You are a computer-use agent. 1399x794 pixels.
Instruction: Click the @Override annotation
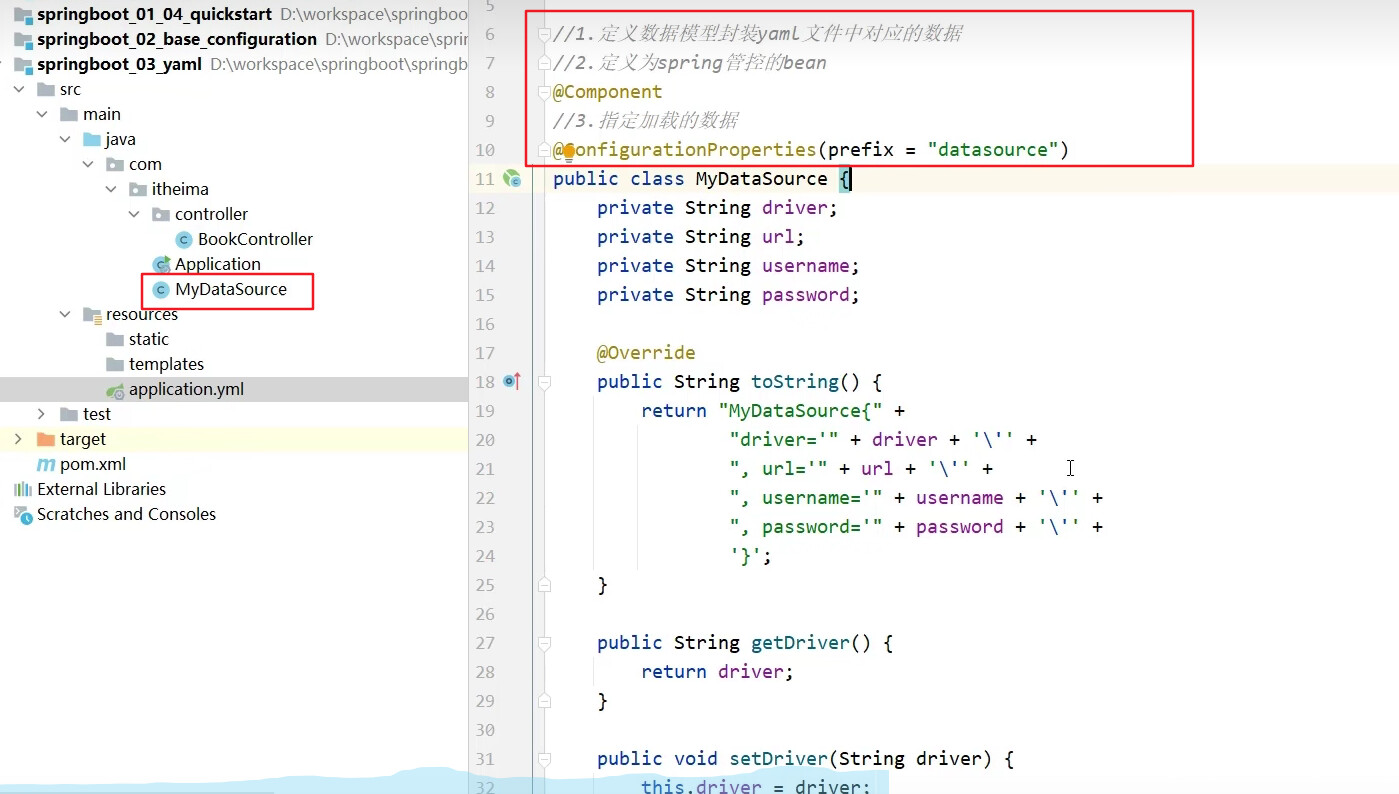click(x=646, y=352)
